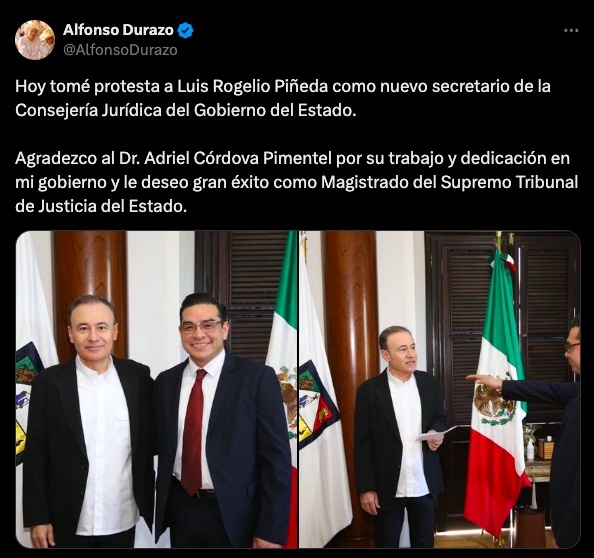Click the paper held by governor
This screenshot has height=558, width=594.
coord(436,433)
